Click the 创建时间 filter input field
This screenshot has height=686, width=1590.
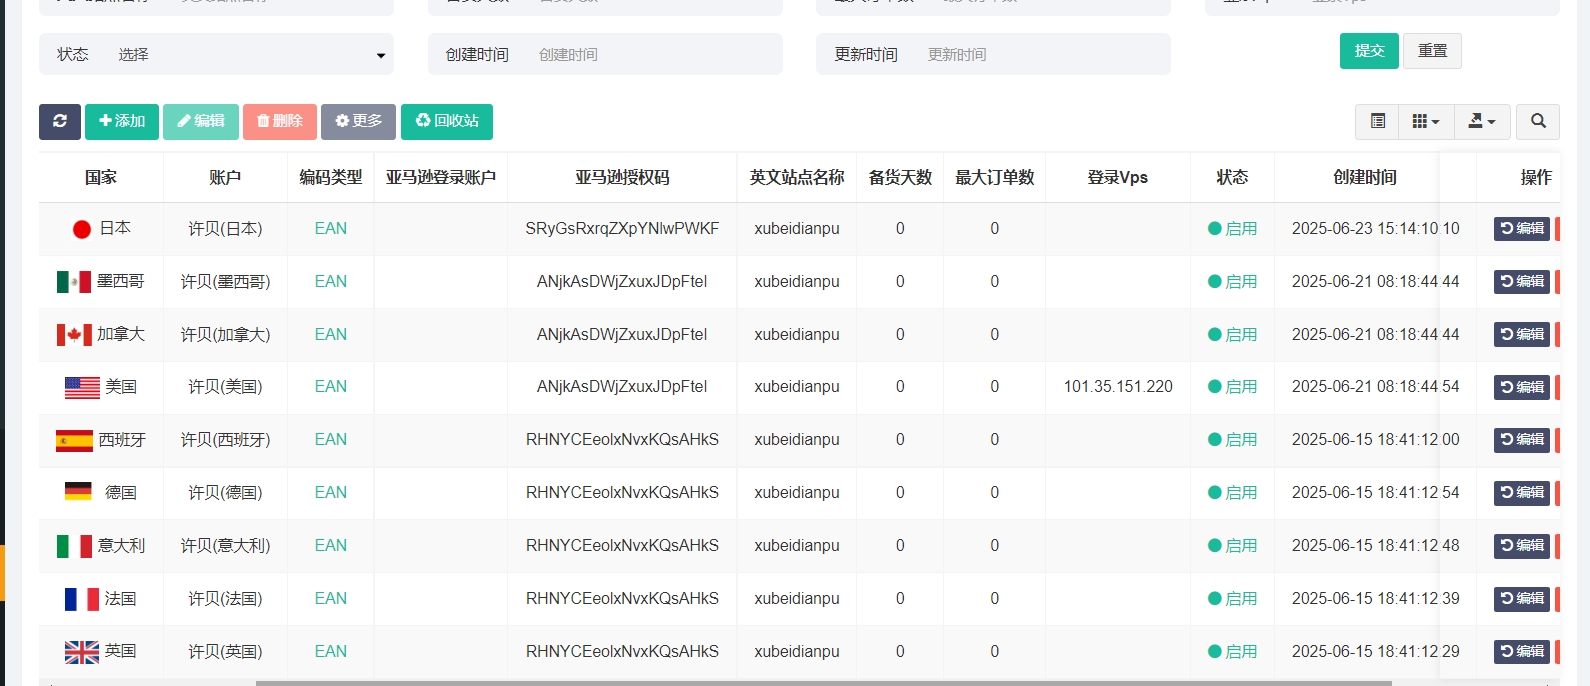(x=650, y=55)
